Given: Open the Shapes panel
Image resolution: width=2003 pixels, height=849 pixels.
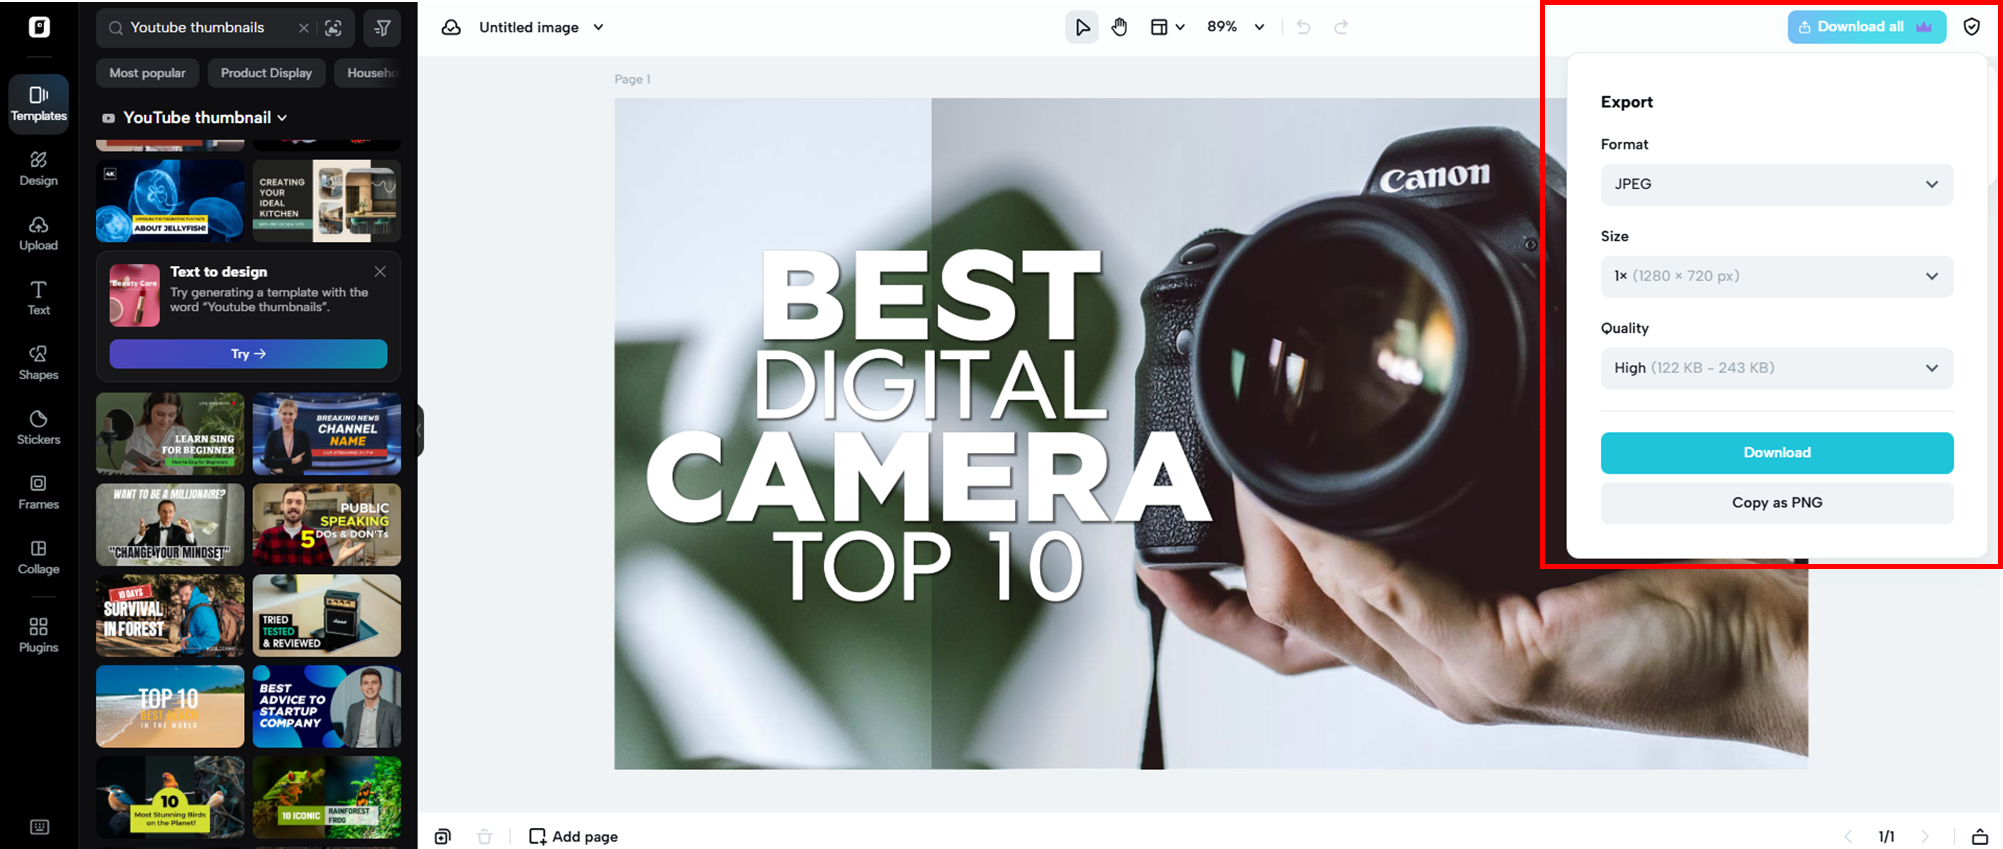Looking at the screenshot, I should click(38, 362).
